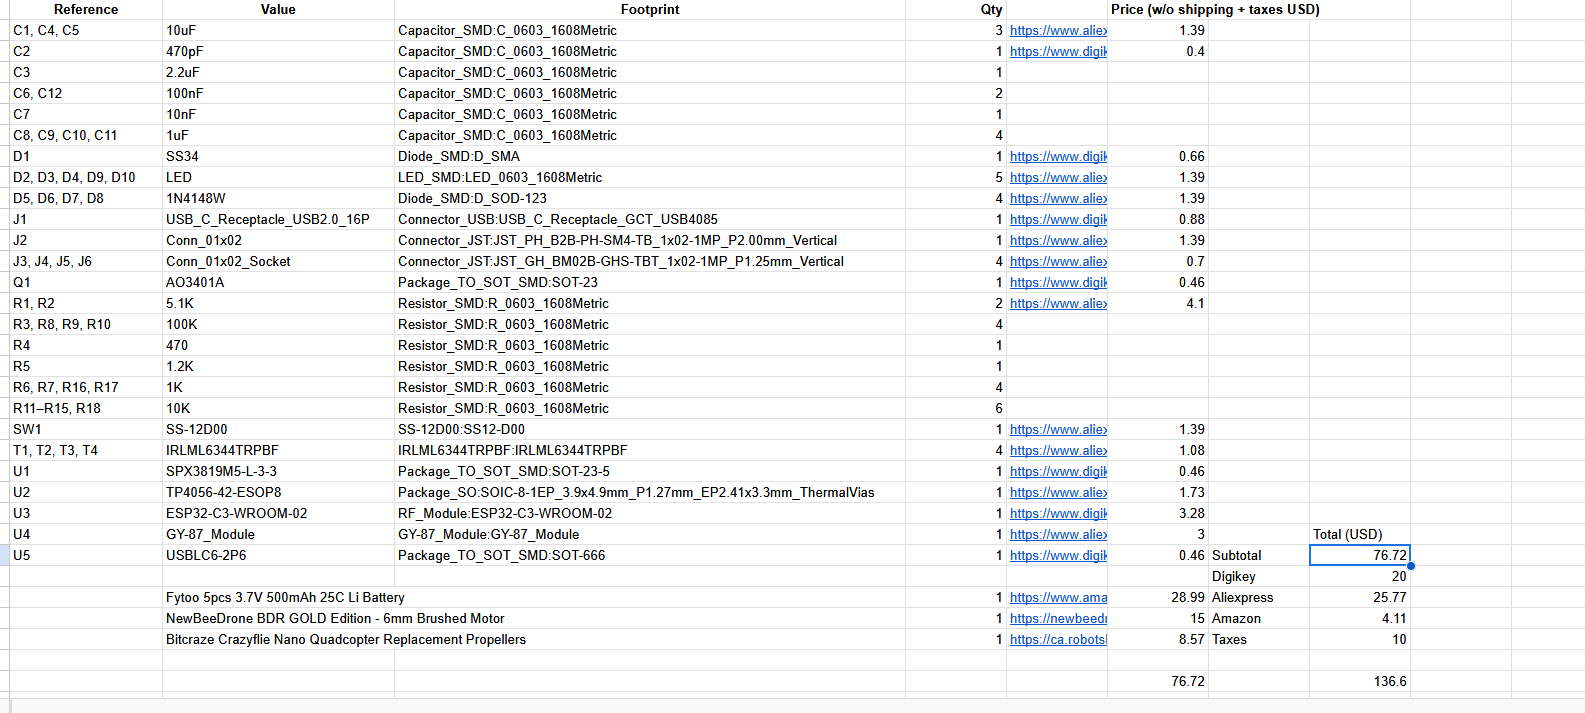Open the Amazon link for the Fytoo battery
This screenshot has width=1585, height=713.
click(1057, 598)
